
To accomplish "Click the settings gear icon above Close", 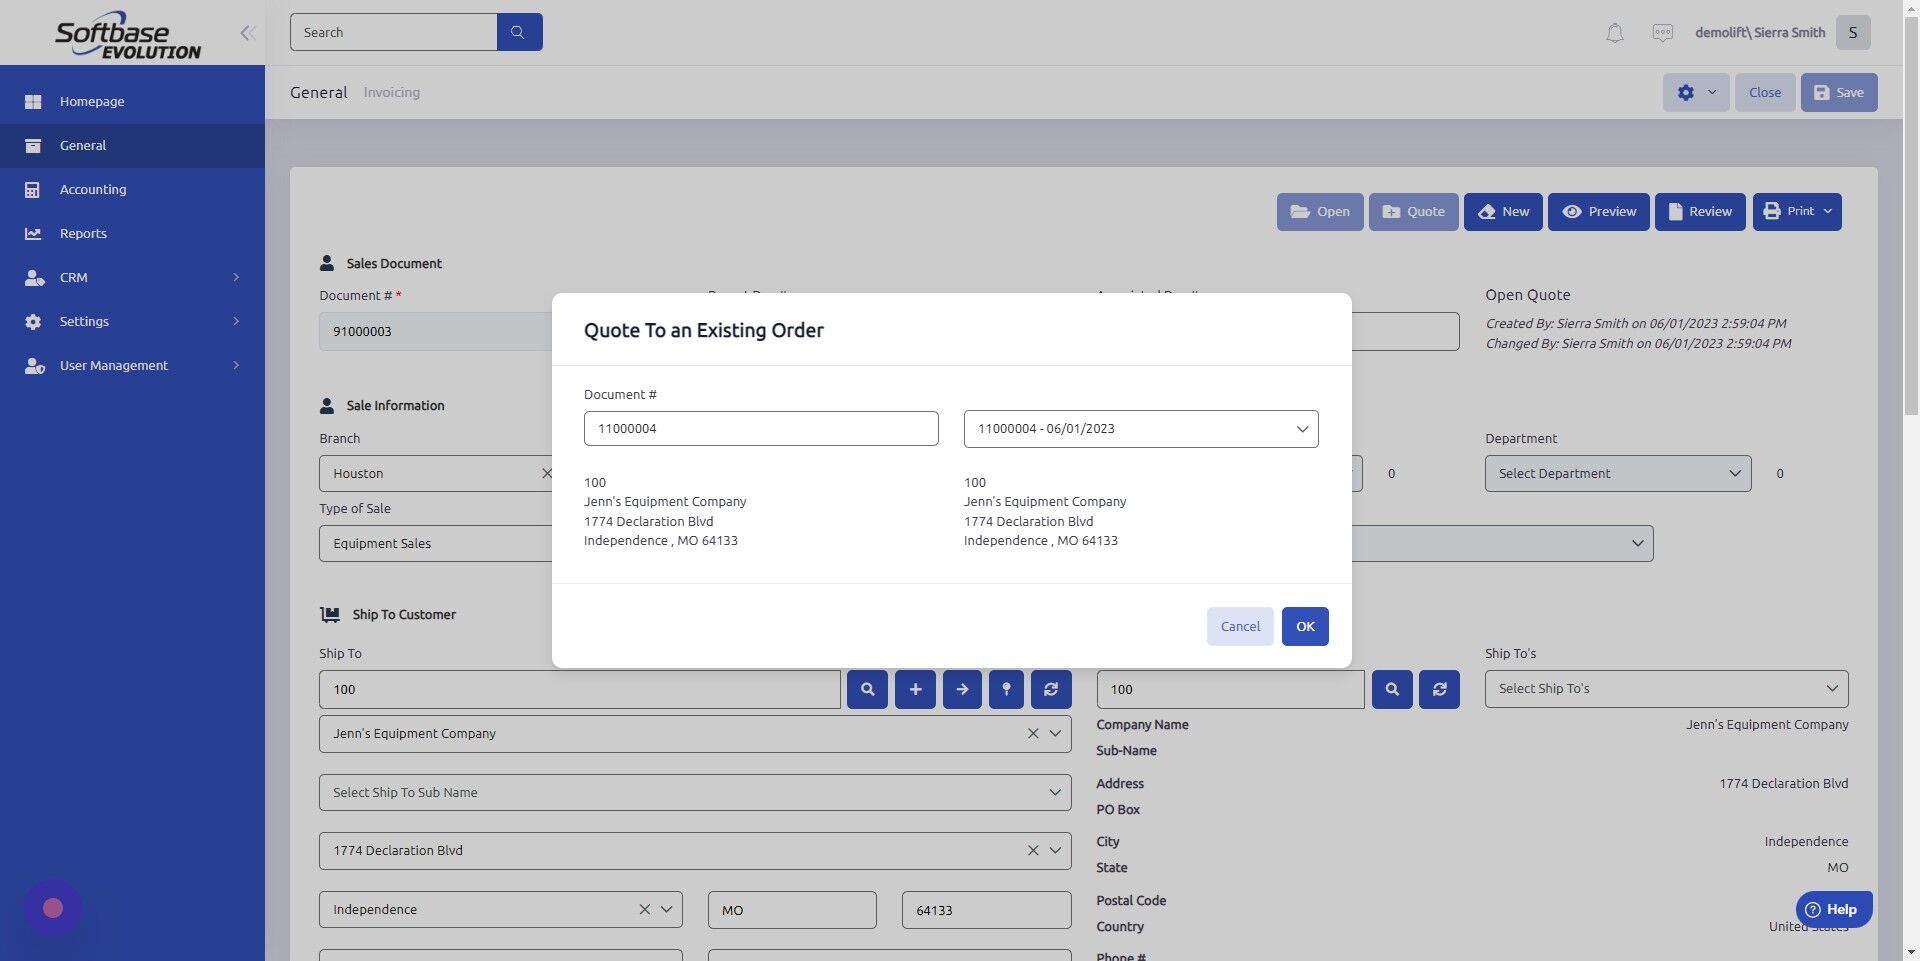I will pyautogui.click(x=1685, y=92).
